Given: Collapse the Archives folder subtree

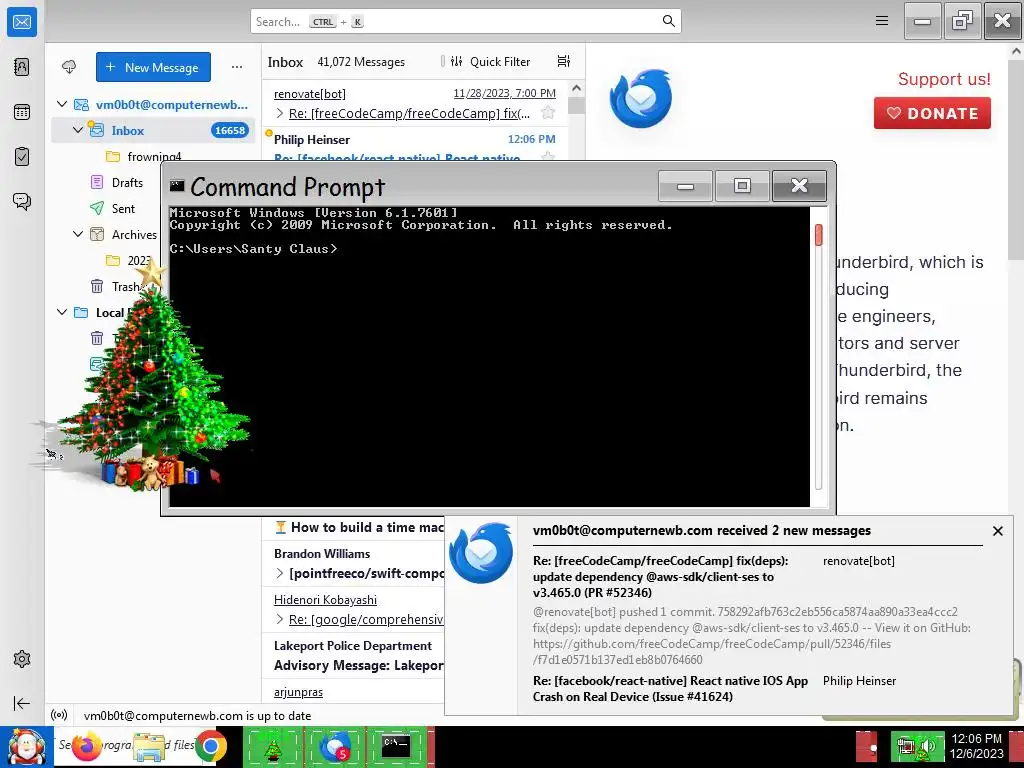Looking at the screenshot, I should pyautogui.click(x=78, y=234).
